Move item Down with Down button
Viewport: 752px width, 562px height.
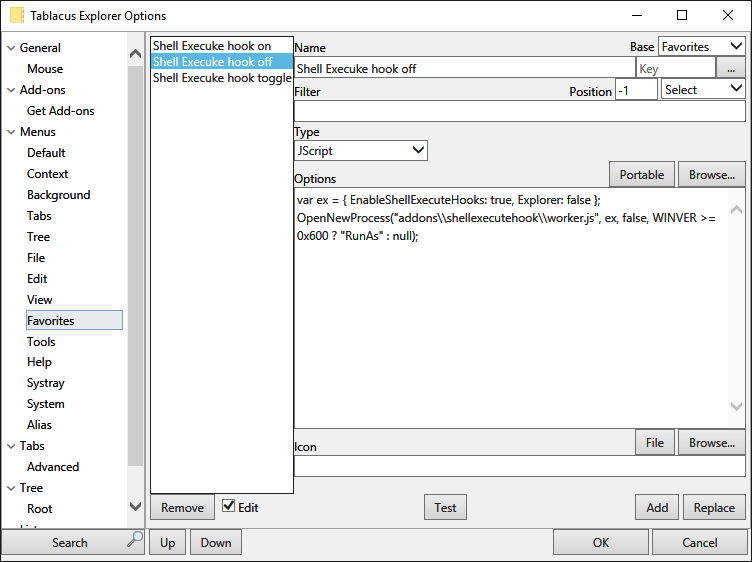[216, 542]
